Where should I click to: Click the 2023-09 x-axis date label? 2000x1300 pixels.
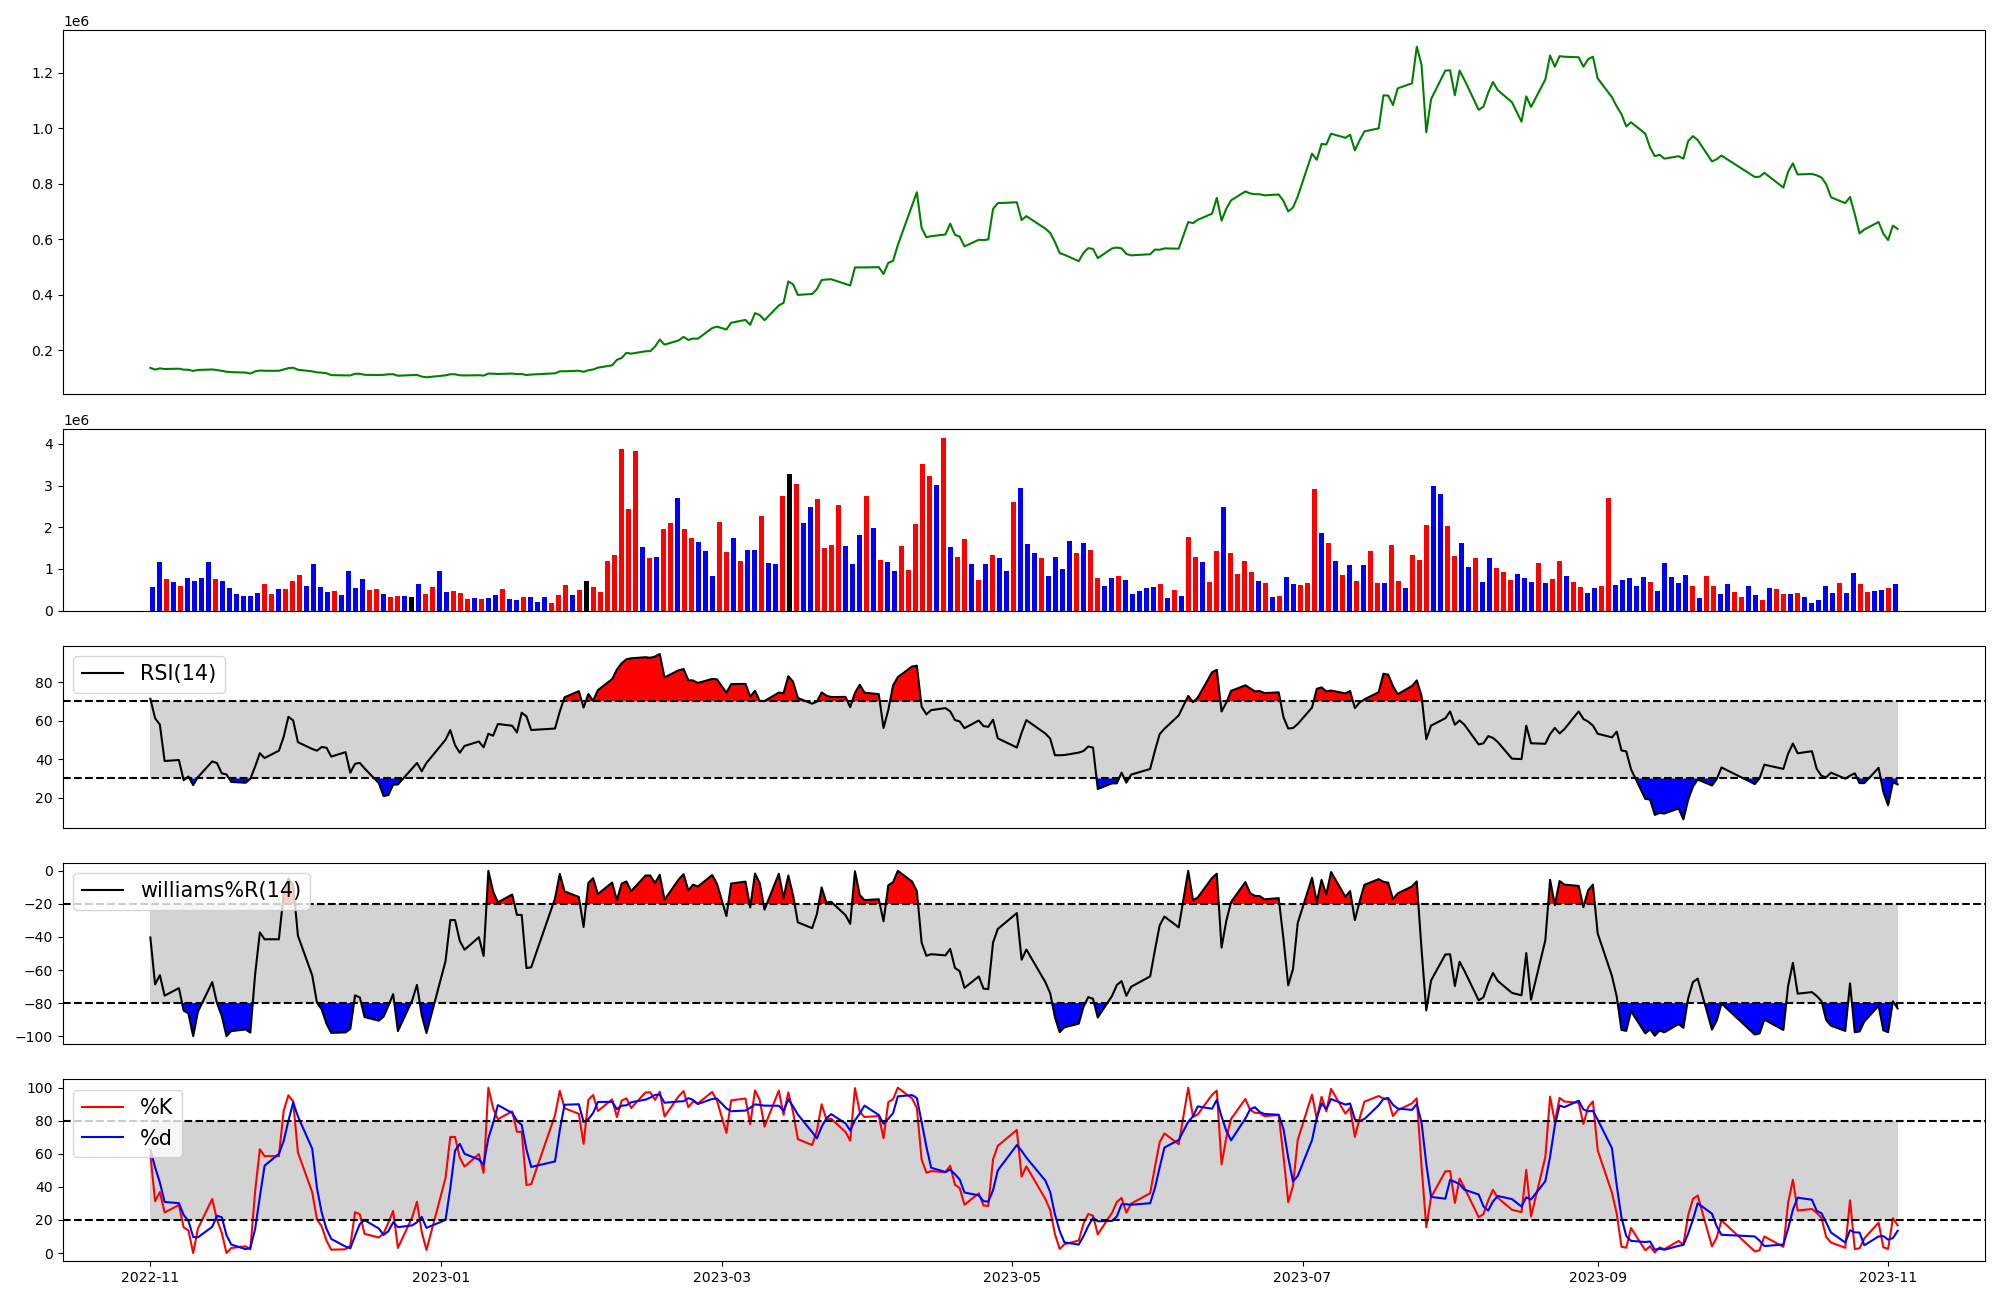[1598, 1277]
